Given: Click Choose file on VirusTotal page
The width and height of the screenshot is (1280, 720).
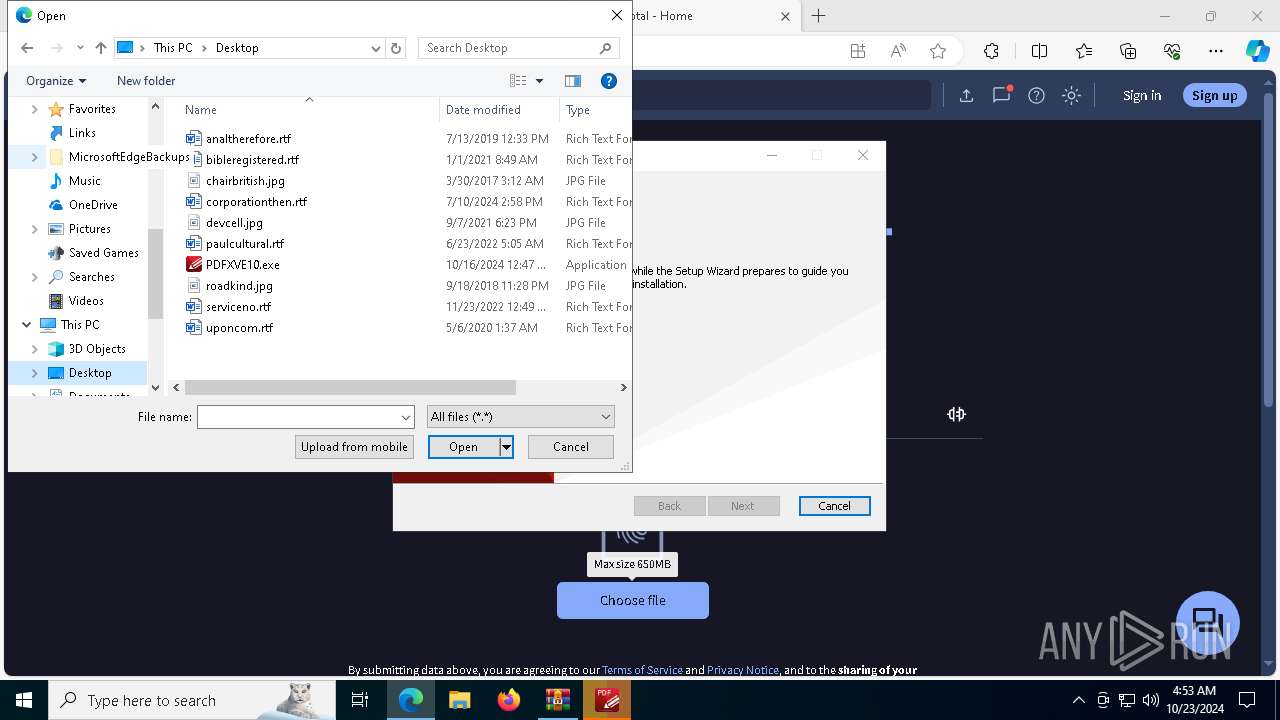Looking at the screenshot, I should click(x=633, y=601).
